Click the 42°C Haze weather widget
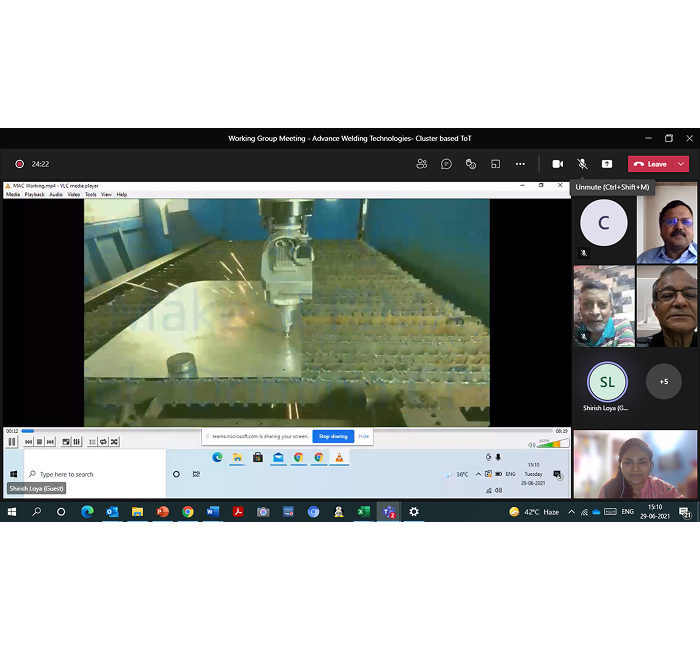This screenshot has height=650, width=700. (x=533, y=512)
